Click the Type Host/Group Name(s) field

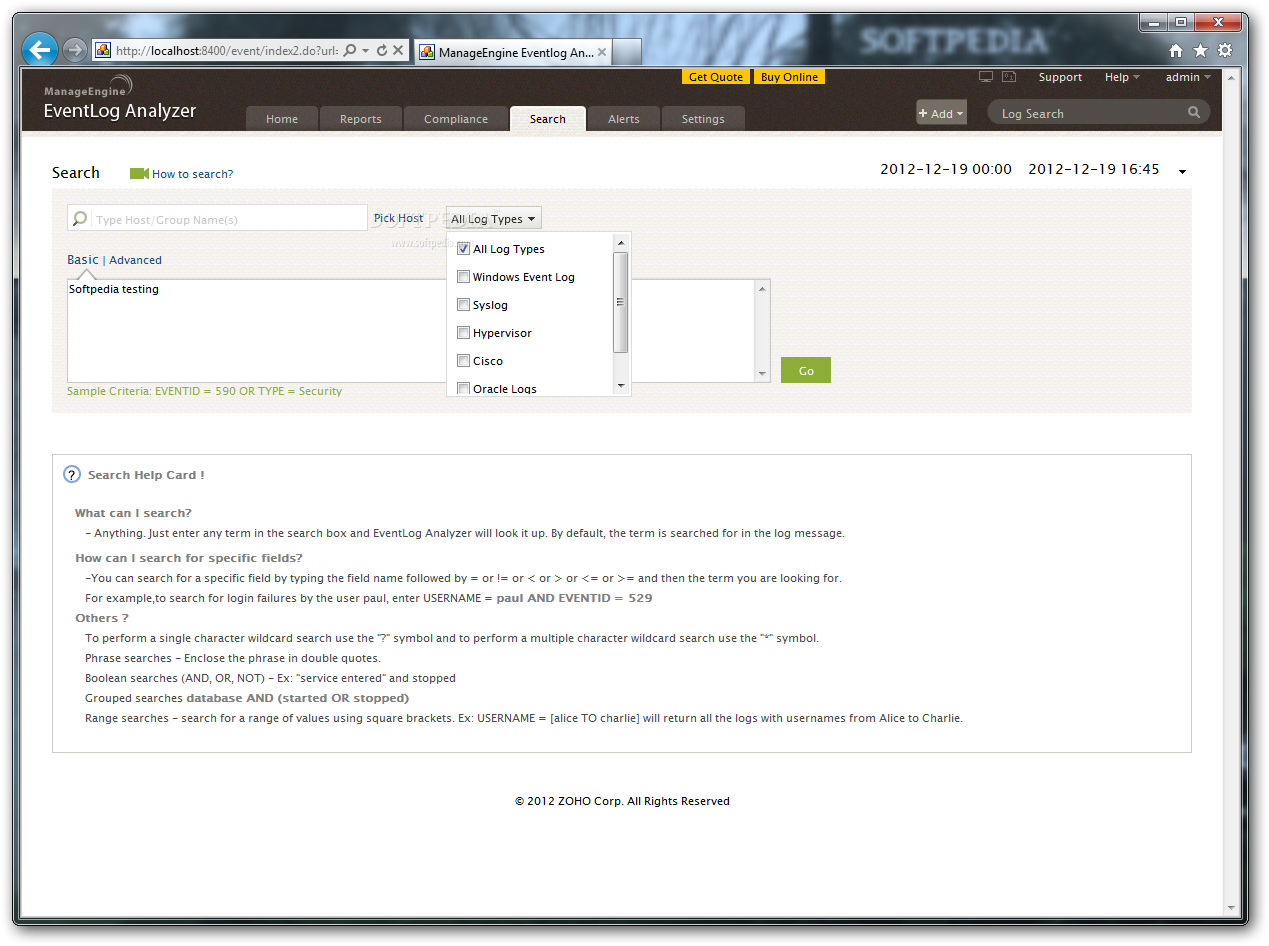[x=217, y=219]
